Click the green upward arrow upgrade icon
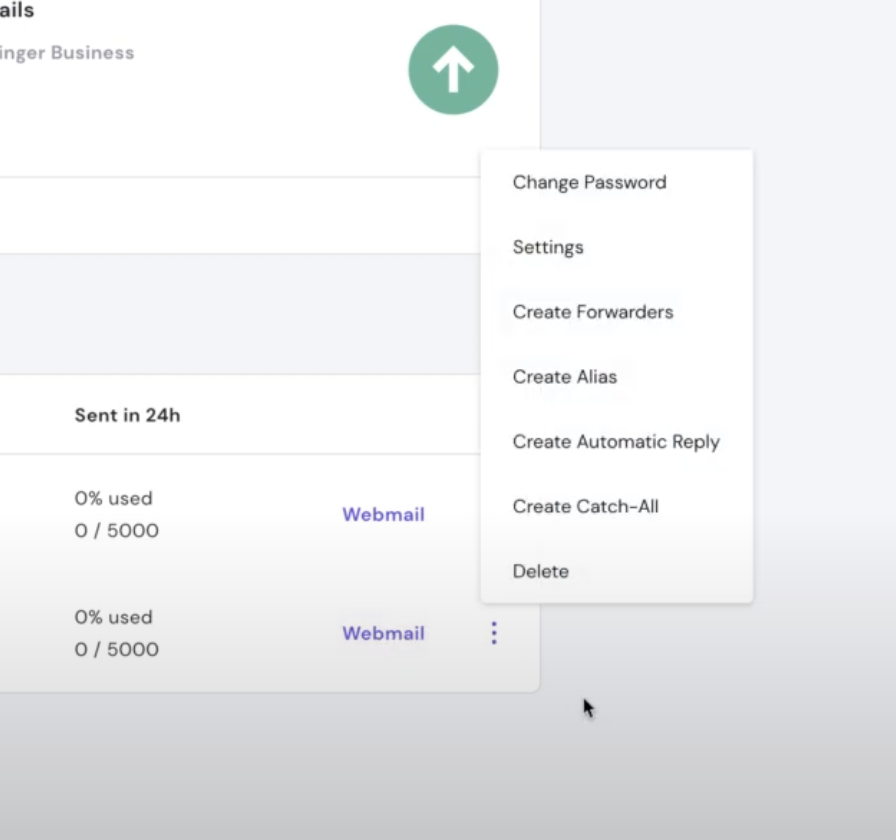This screenshot has width=896, height=840. (453, 70)
